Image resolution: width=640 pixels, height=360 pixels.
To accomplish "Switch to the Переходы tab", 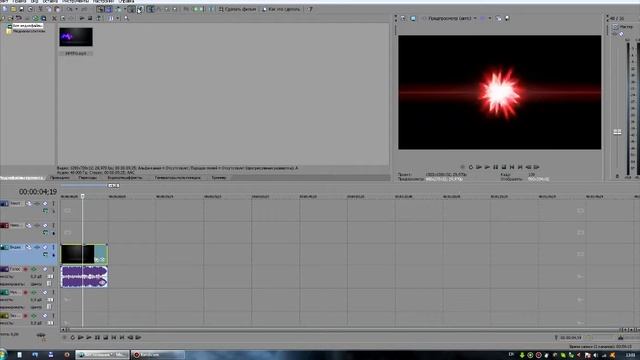I will 87,178.
